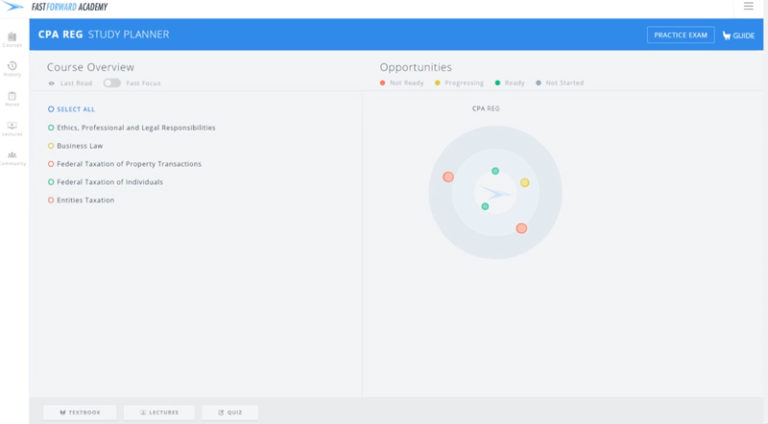Choose Select All in Course Overview

pos(75,109)
